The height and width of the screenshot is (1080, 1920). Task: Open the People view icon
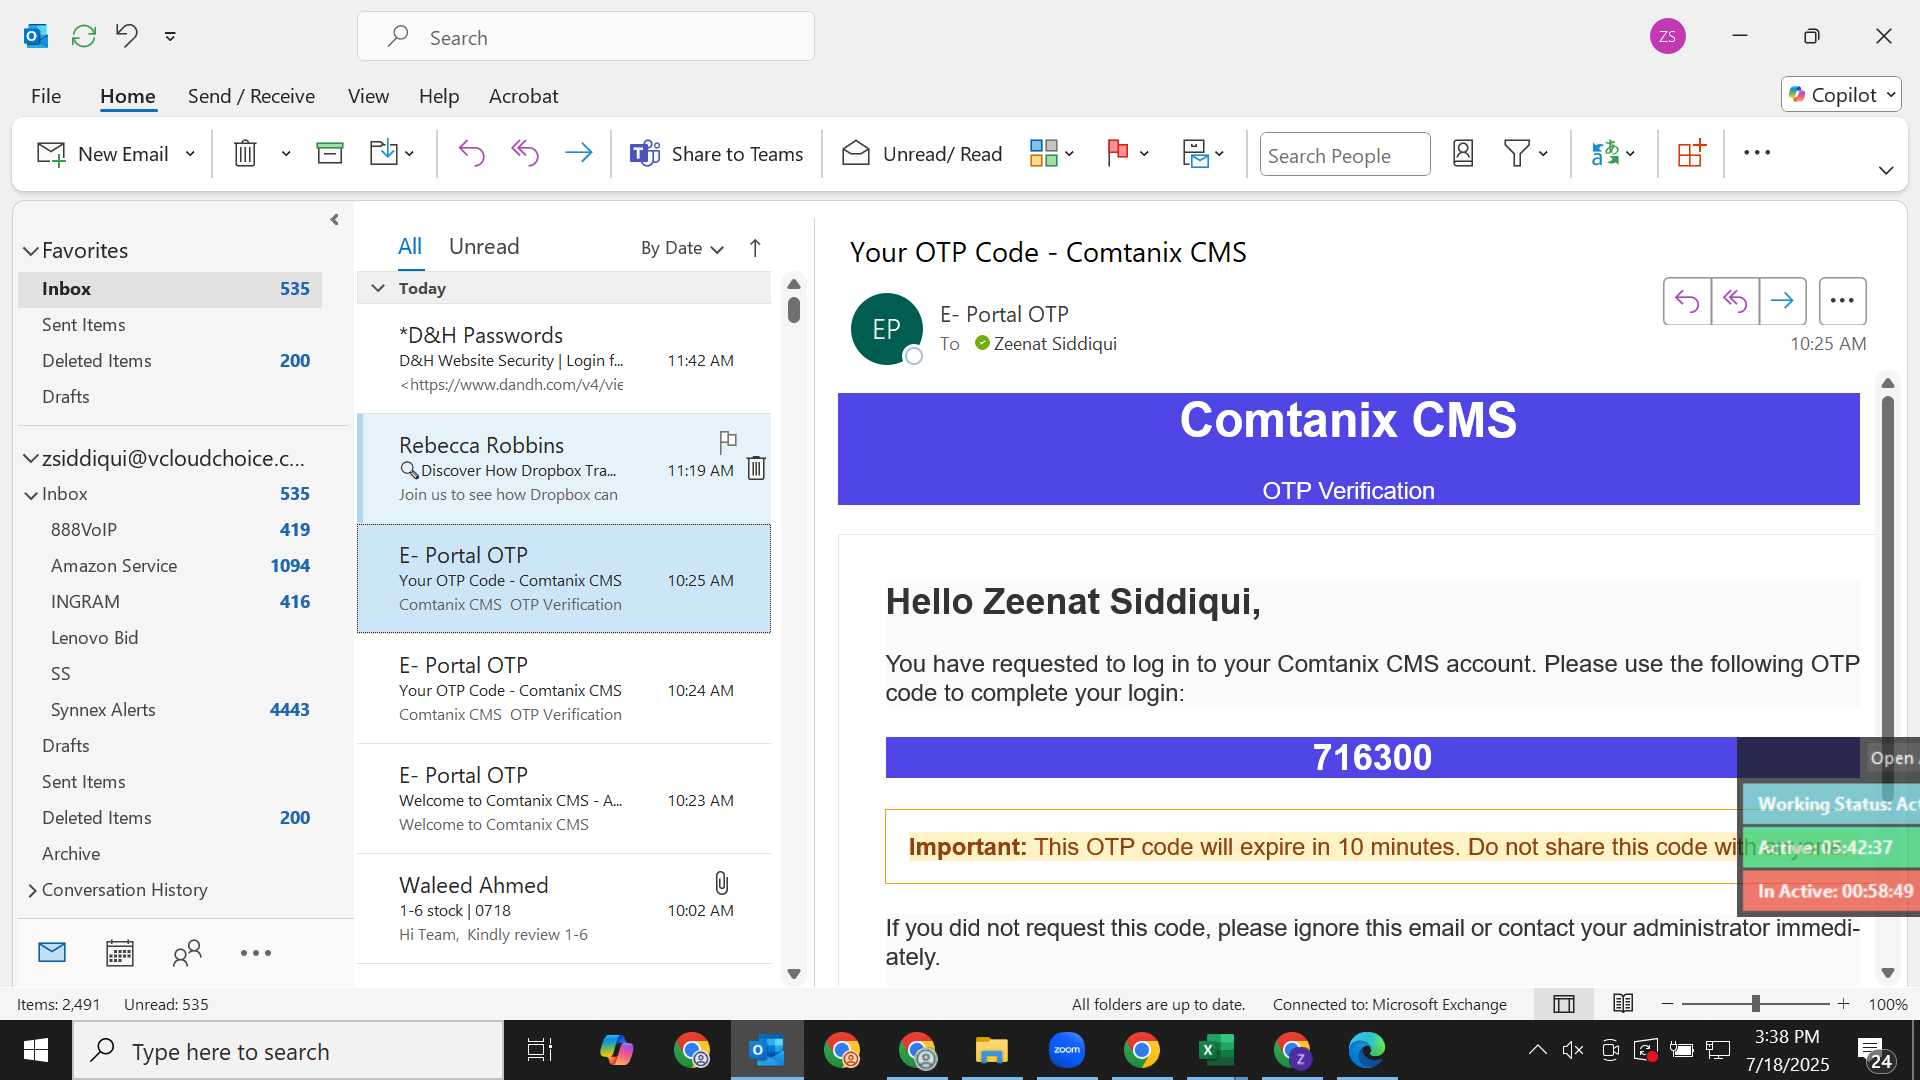click(x=187, y=953)
